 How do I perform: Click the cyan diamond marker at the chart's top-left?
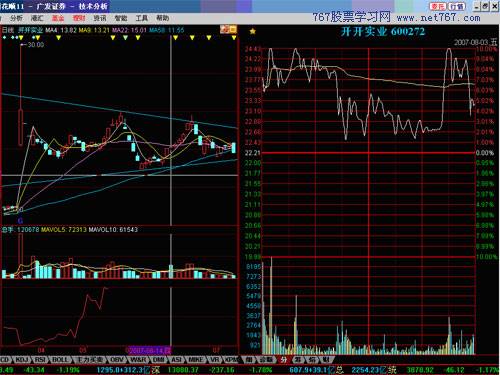click(x=4, y=38)
